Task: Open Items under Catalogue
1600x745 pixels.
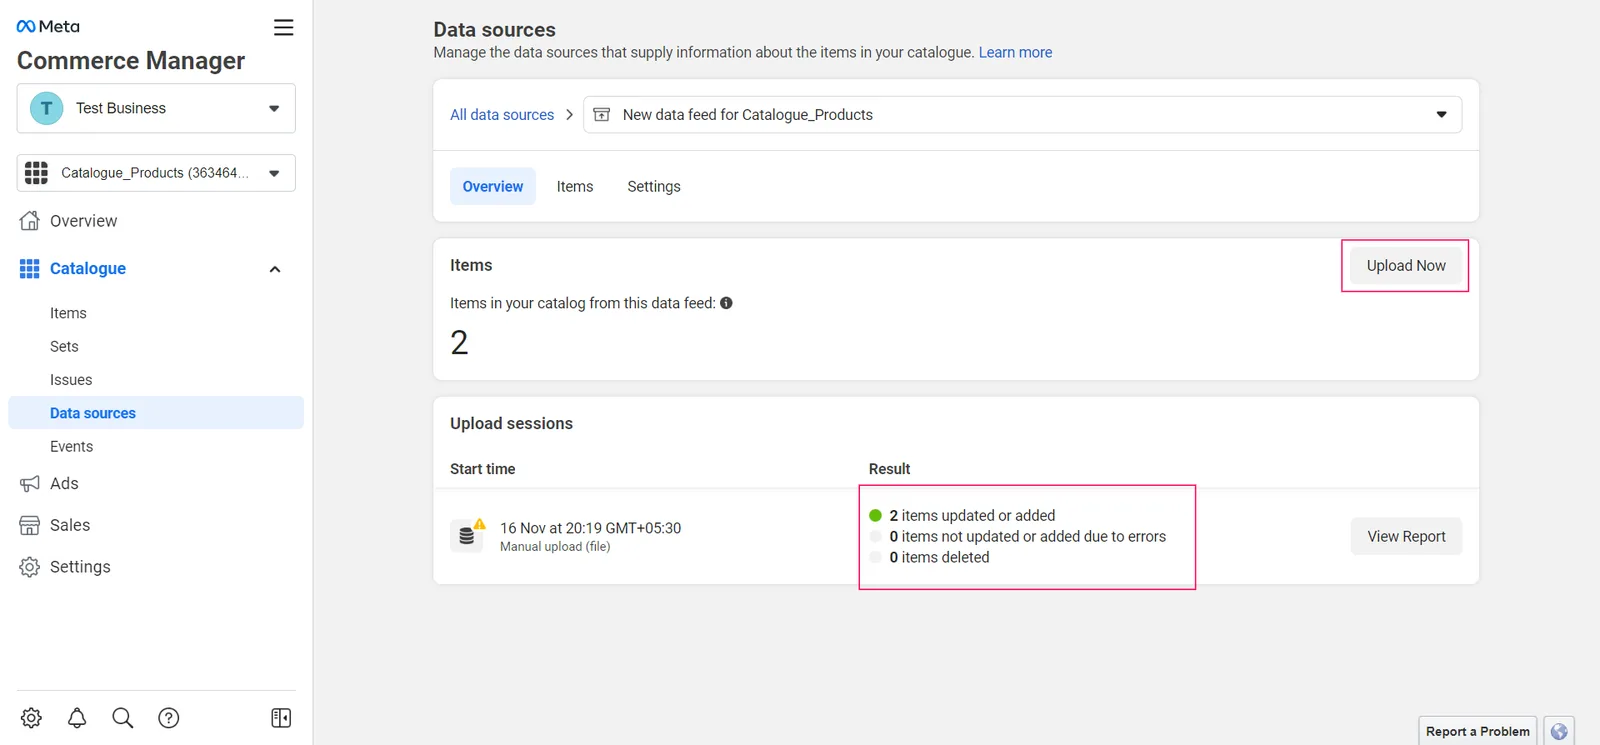Action: pyautogui.click(x=68, y=313)
